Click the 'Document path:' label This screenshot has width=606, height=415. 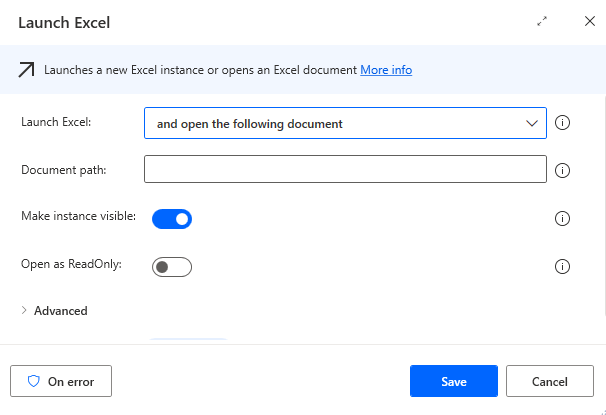[x=64, y=170]
